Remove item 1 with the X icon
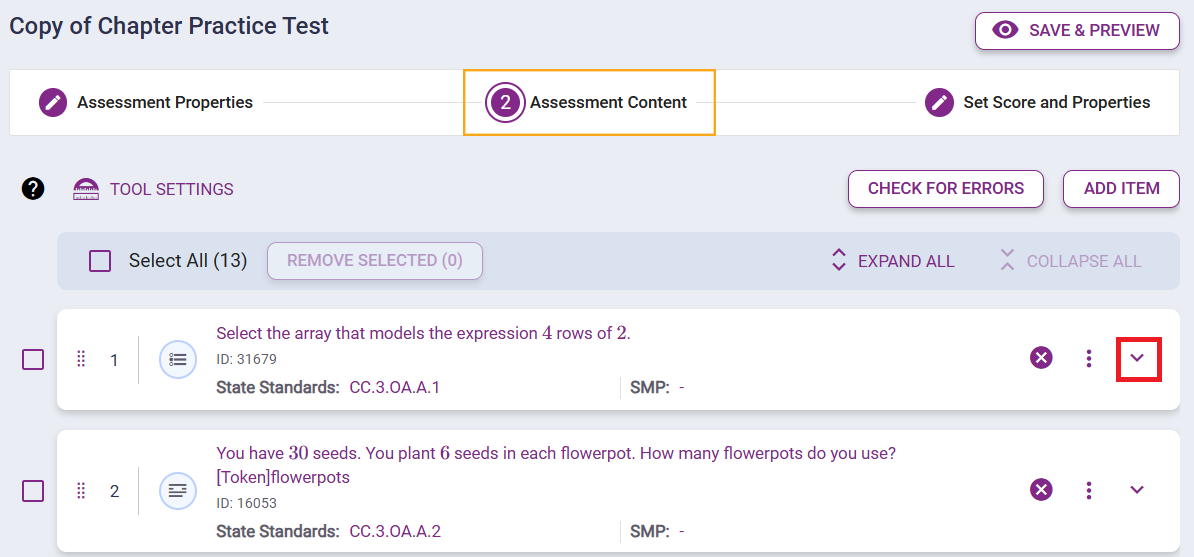This screenshot has height=557, width=1194. 1041,358
